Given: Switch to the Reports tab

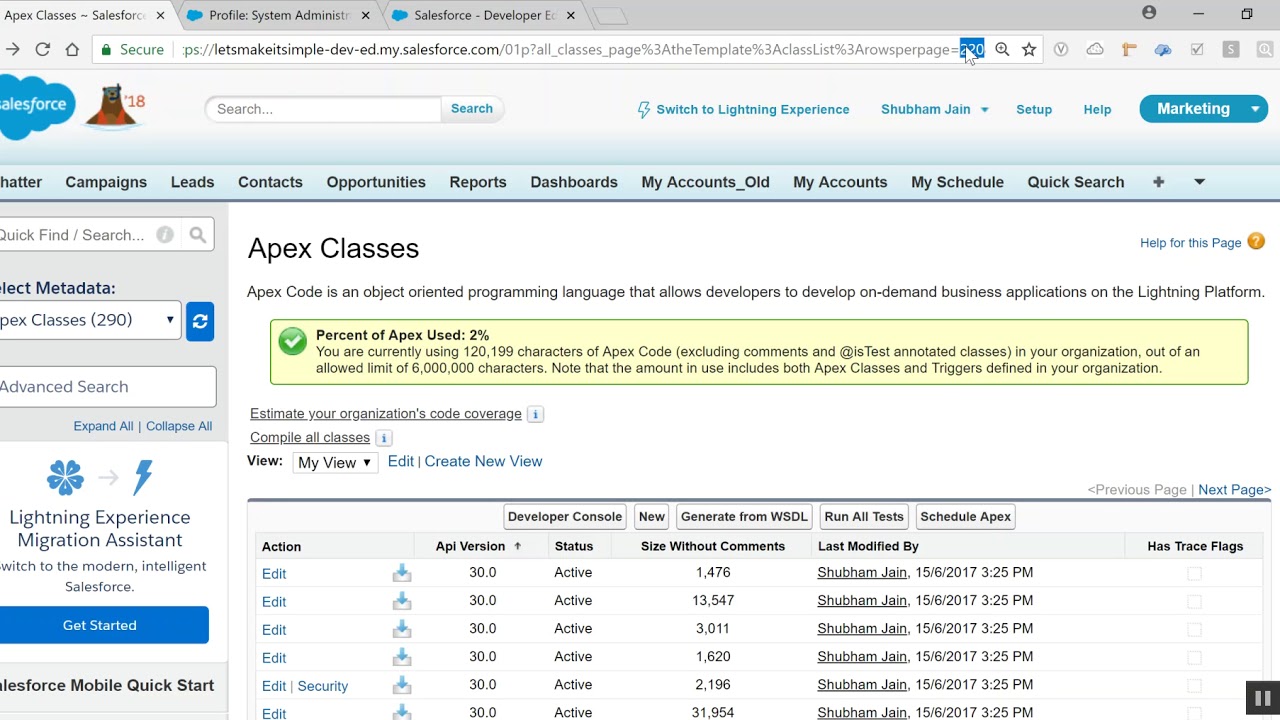Looking at the screenshot, I should click(x=478, y=182).
